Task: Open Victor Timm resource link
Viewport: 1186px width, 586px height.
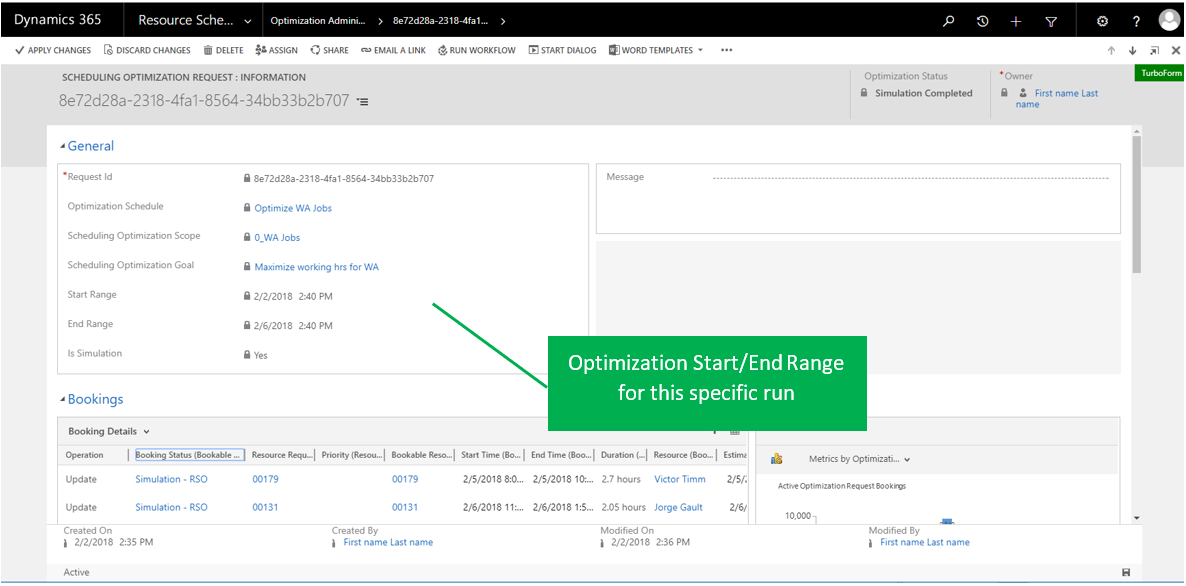Action: [679, 479]
